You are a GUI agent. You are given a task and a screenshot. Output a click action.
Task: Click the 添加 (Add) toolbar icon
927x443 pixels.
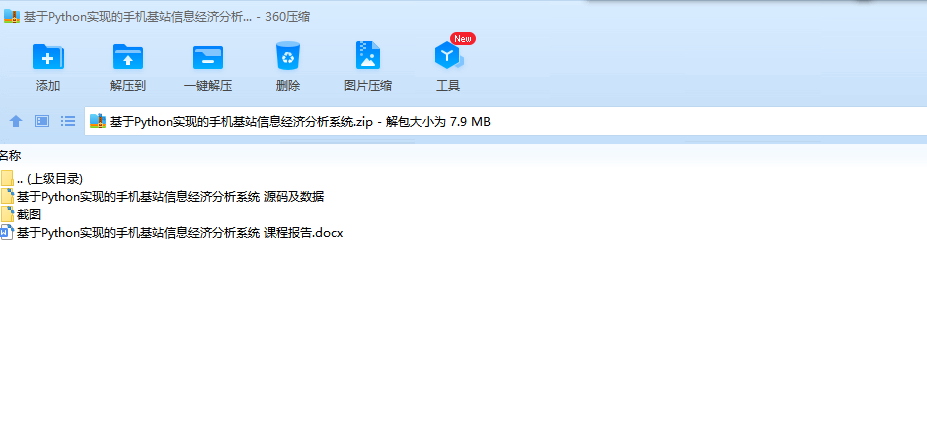(x=48, y=57)
